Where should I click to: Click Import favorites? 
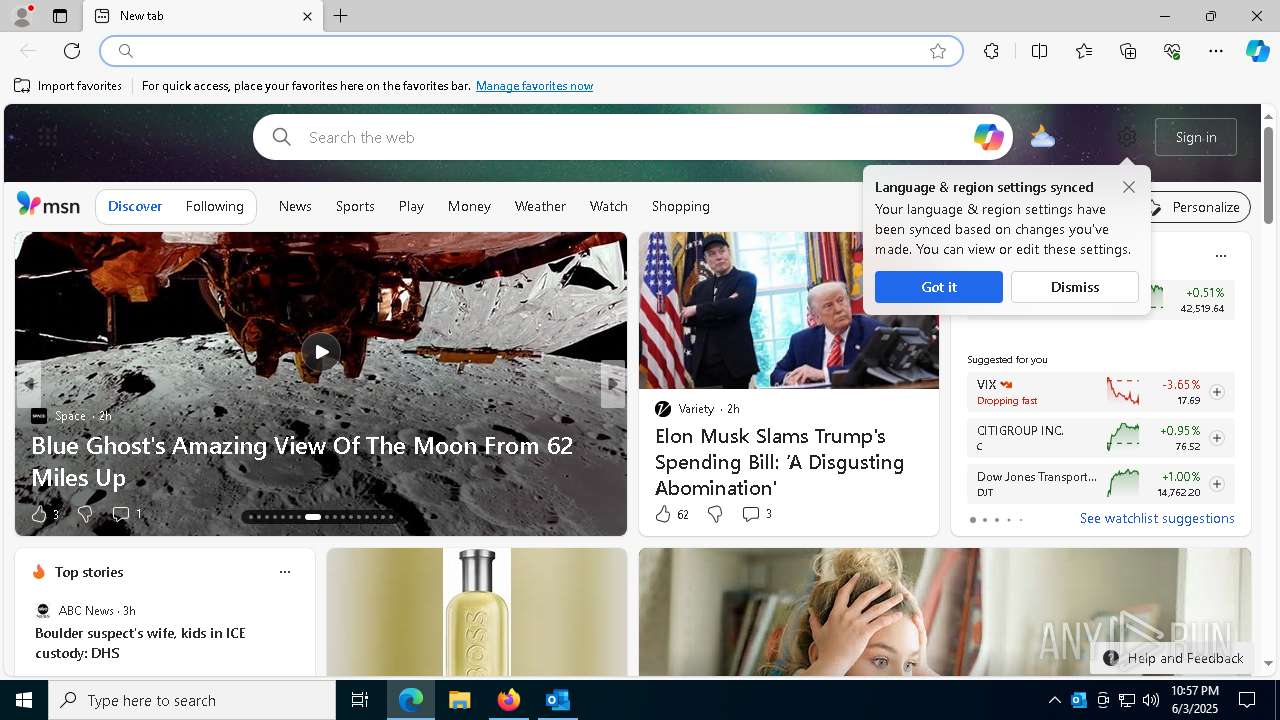pyautogui.click(x=68, y=86)
